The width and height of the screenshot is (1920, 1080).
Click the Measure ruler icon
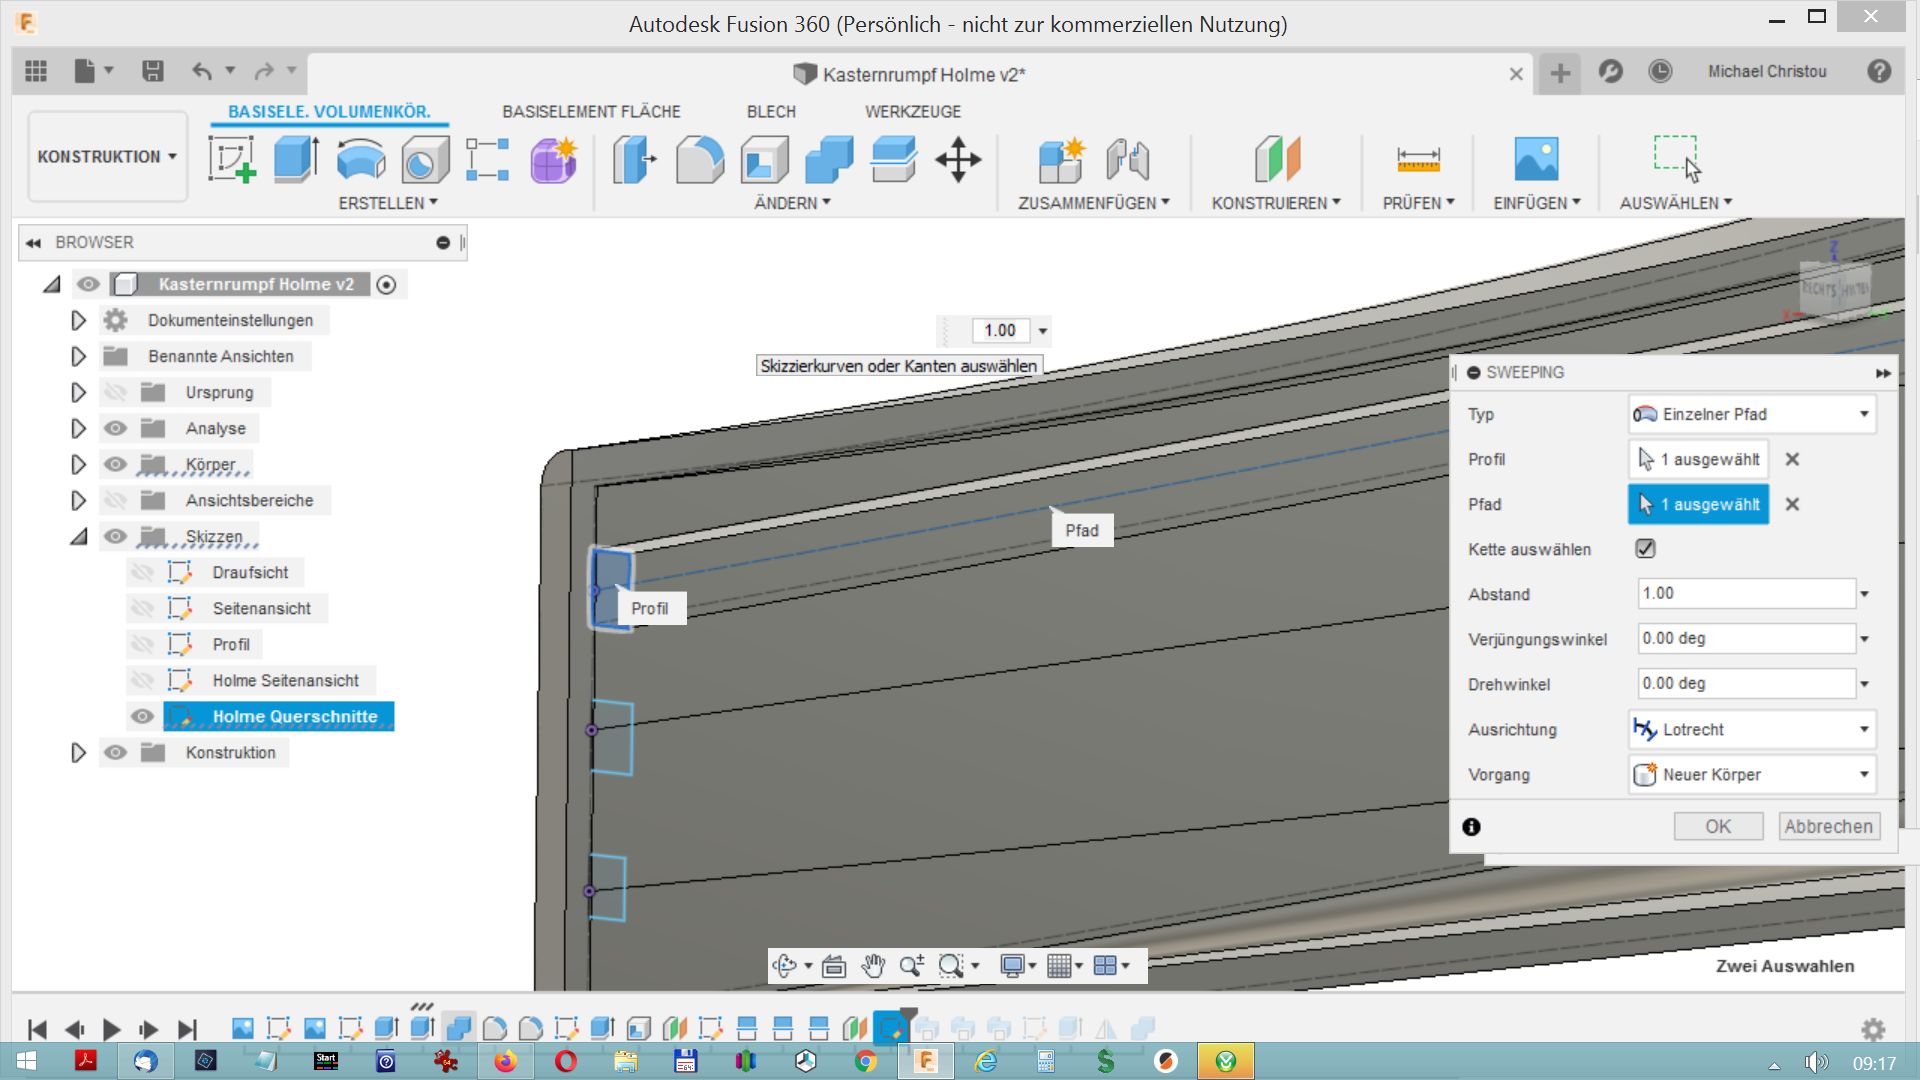point(1418,160)
